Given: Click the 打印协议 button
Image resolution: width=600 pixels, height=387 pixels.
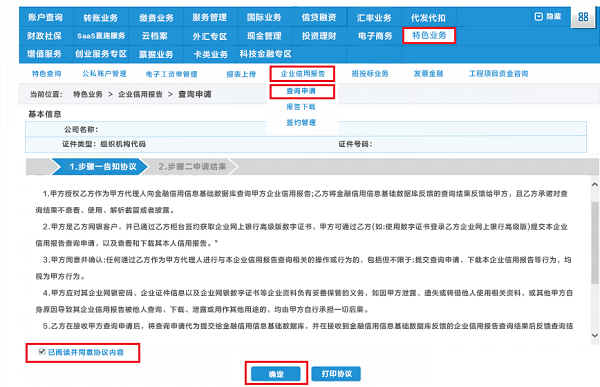Looking at the screenshot, I should [336, 374].
